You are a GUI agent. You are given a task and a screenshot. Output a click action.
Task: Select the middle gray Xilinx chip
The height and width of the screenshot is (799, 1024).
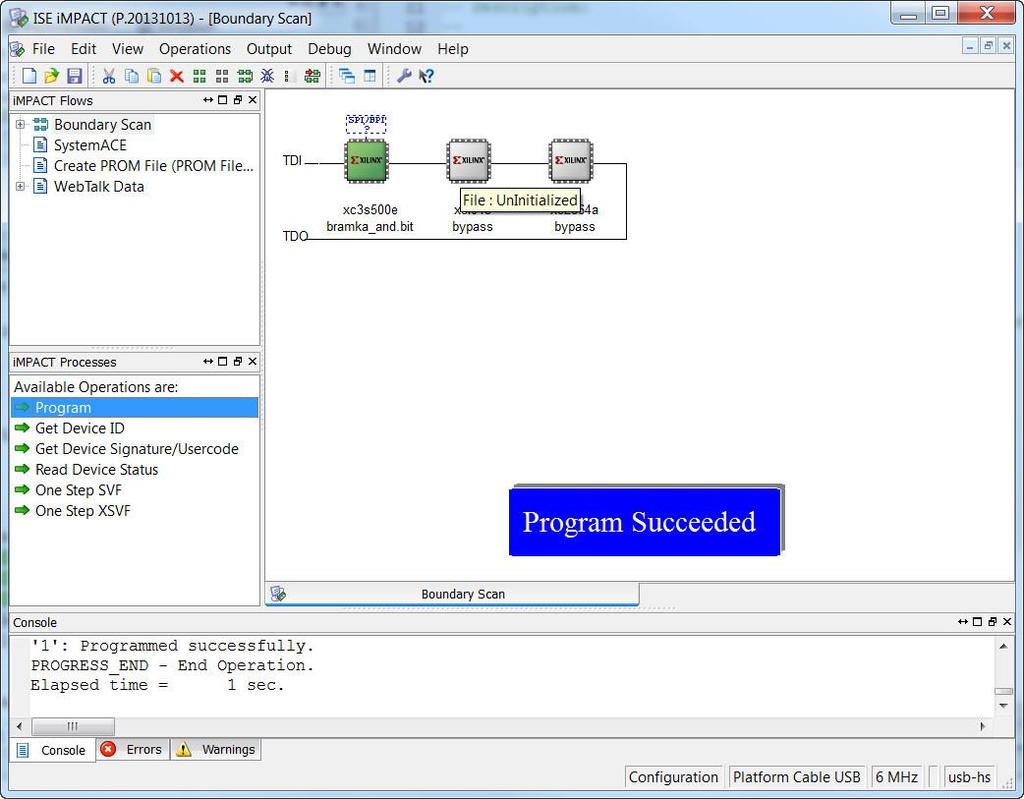[469, 161]
